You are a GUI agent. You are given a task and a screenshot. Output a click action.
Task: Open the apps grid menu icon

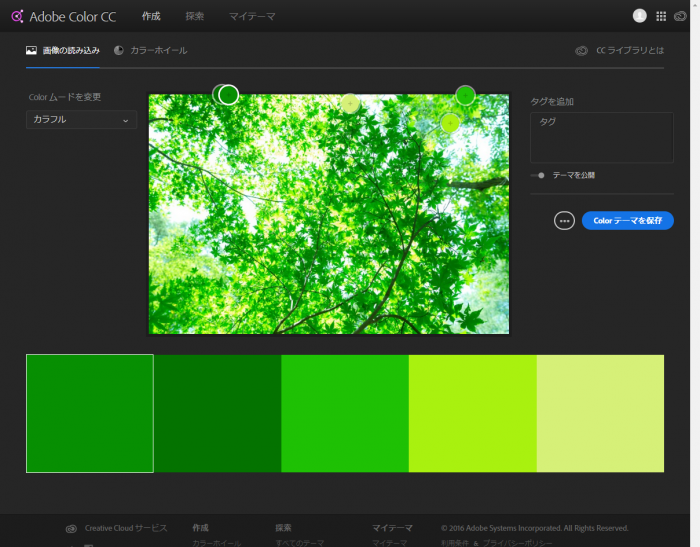point(661,16)
